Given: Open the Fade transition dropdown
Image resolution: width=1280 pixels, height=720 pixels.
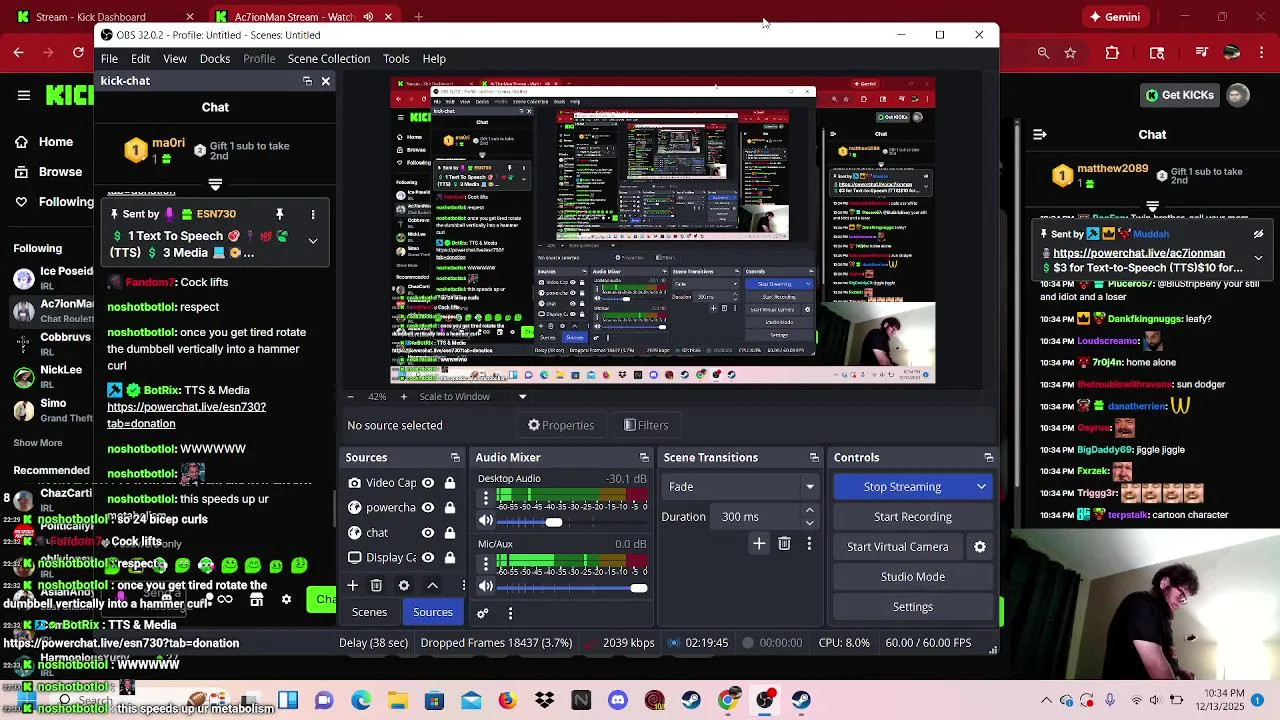Looking at the screenshot, I should [740, 487].
